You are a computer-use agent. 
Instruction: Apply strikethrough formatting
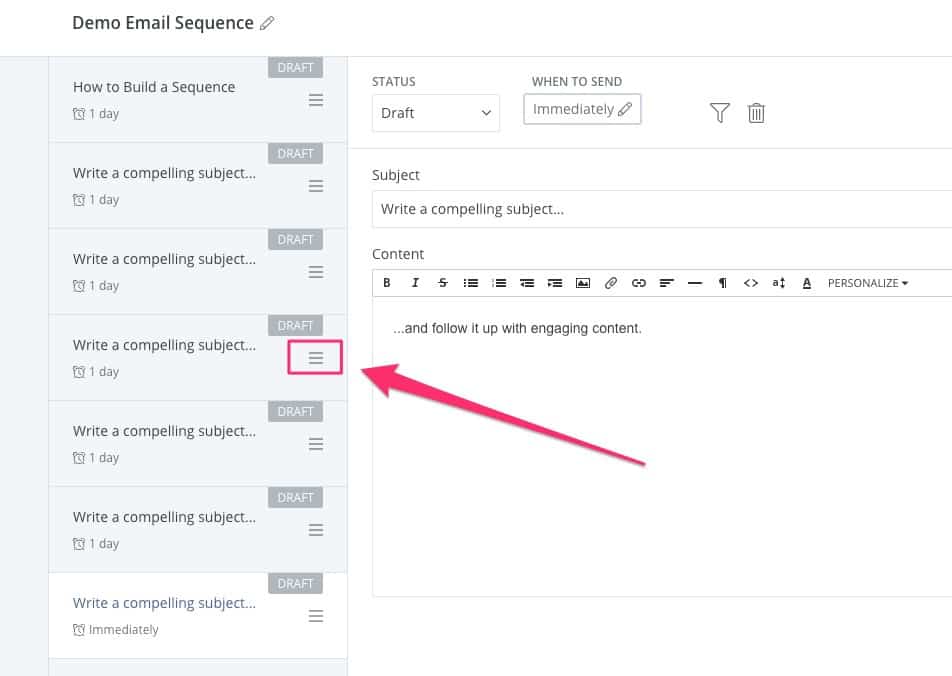click(443, 283)
